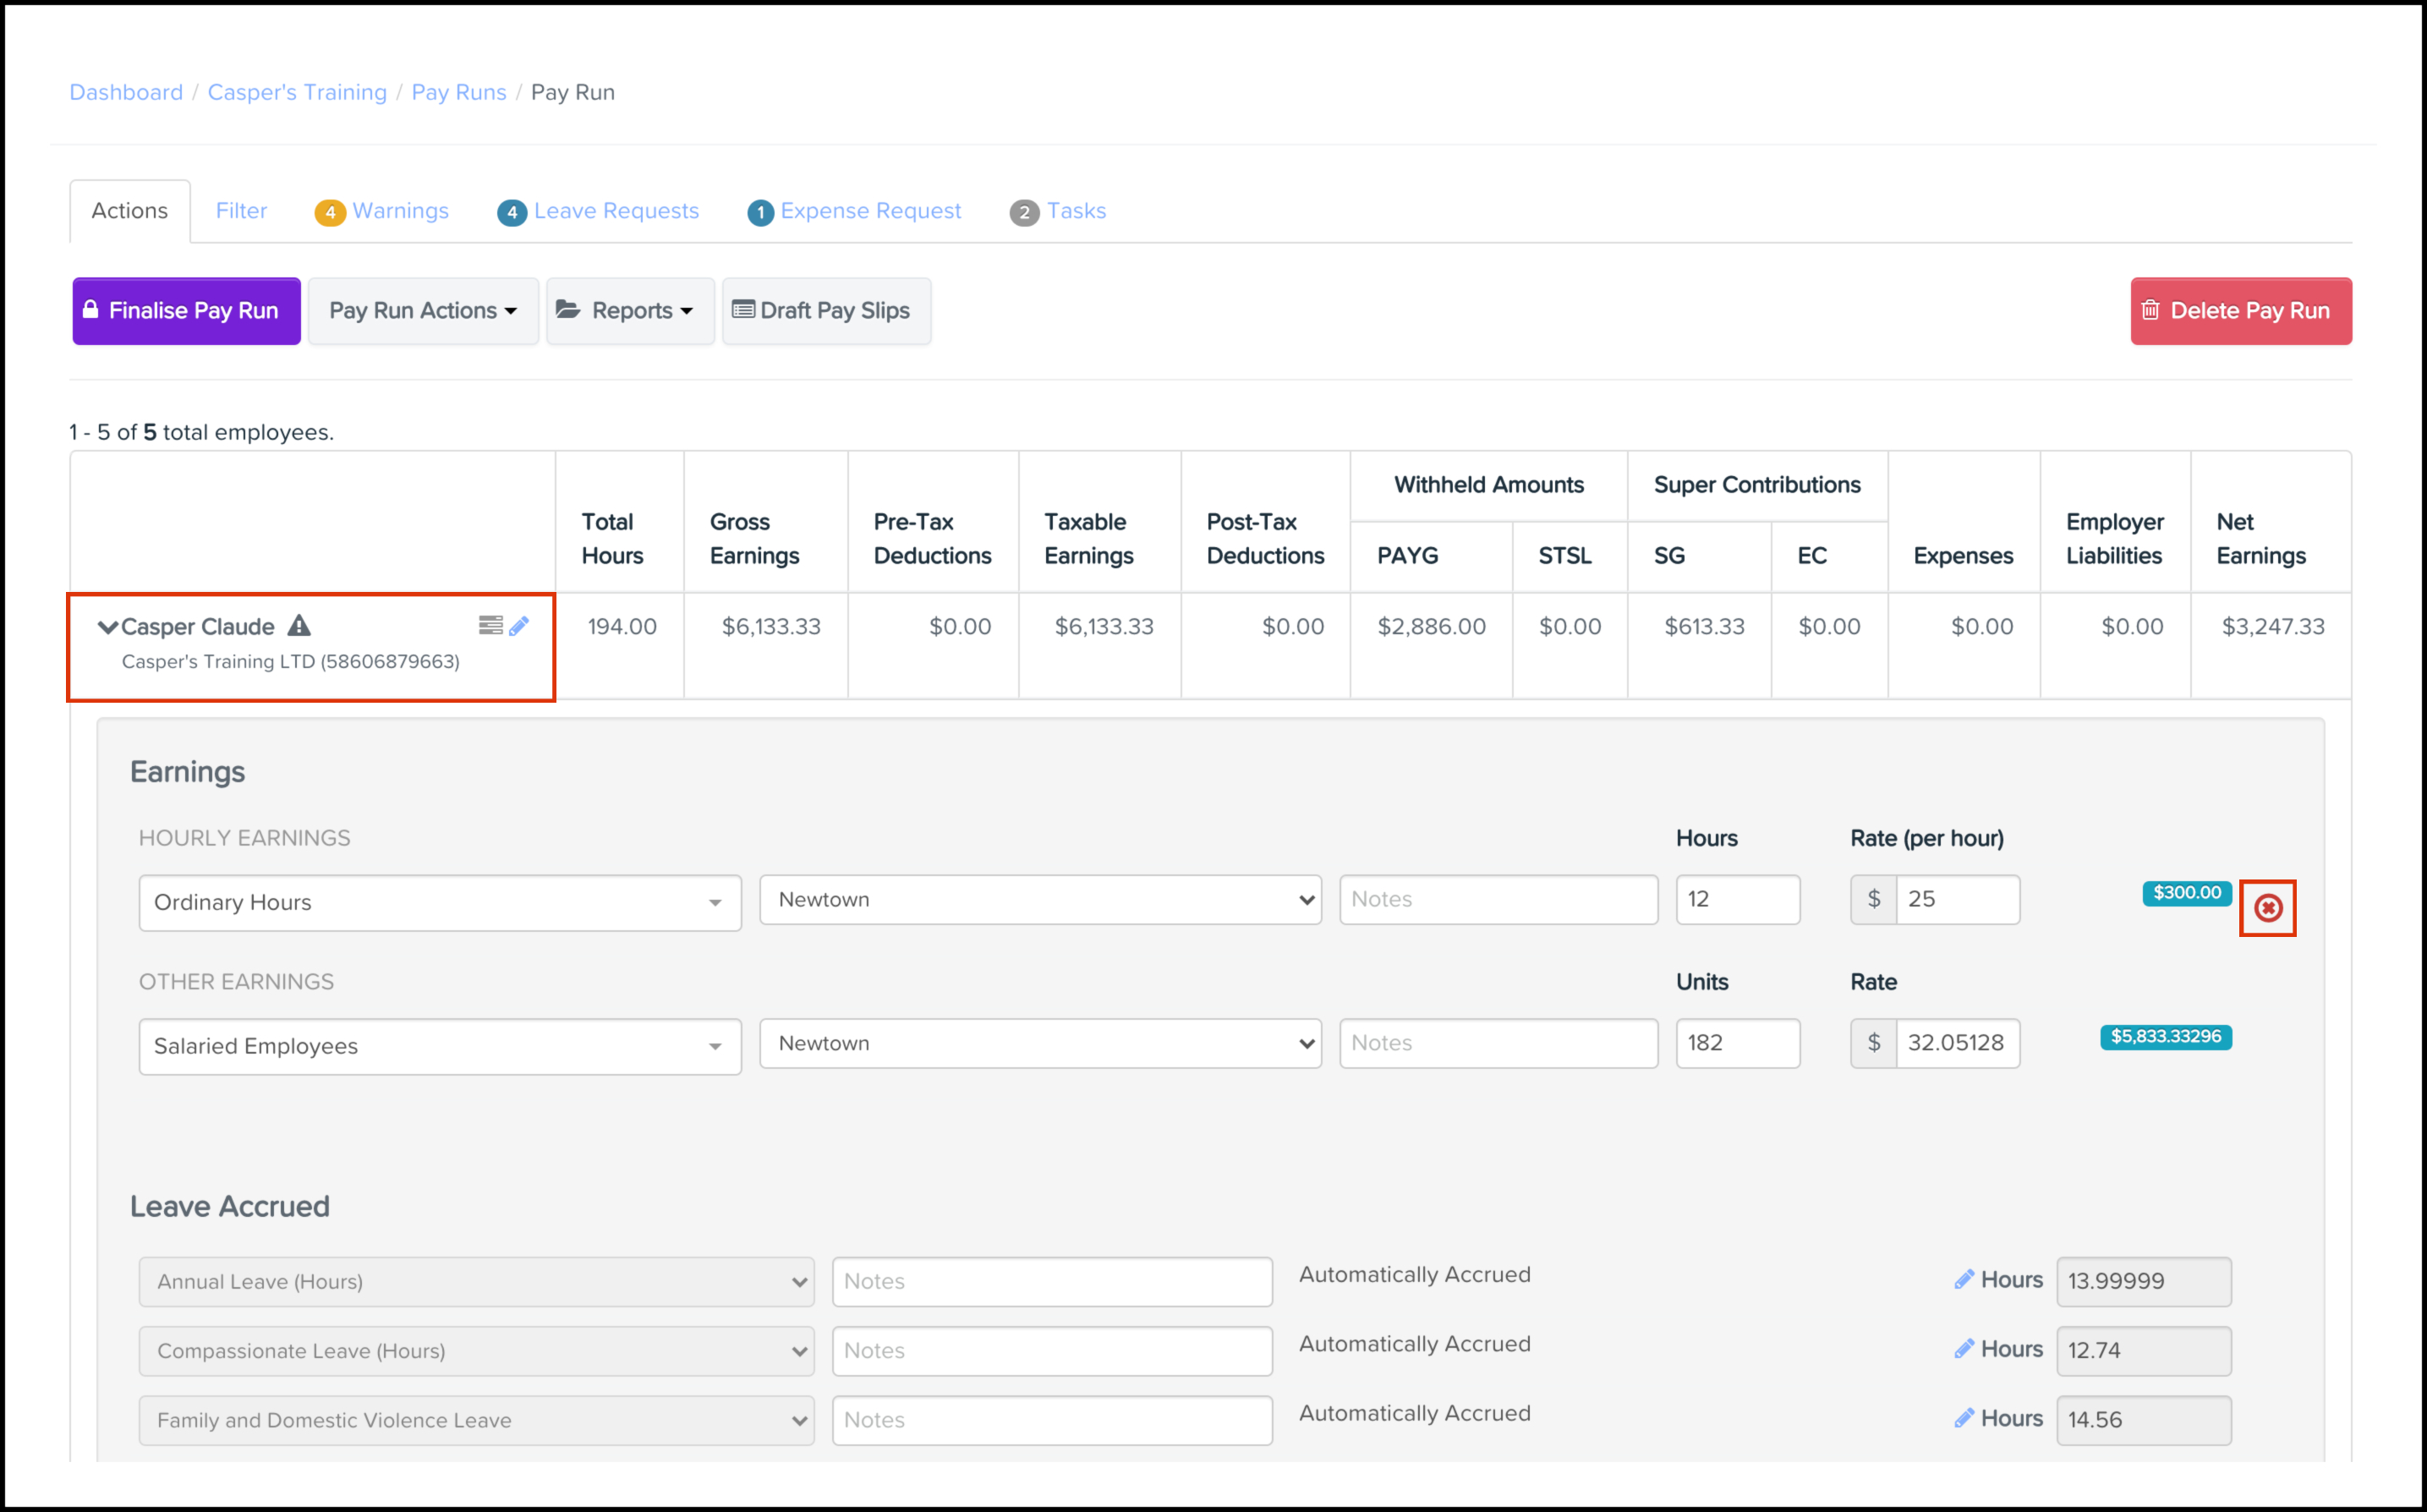This screenshot has height=1512, width=2427.
Task: Collapse the Casper Claude employee row
Action: click(107, 627)
